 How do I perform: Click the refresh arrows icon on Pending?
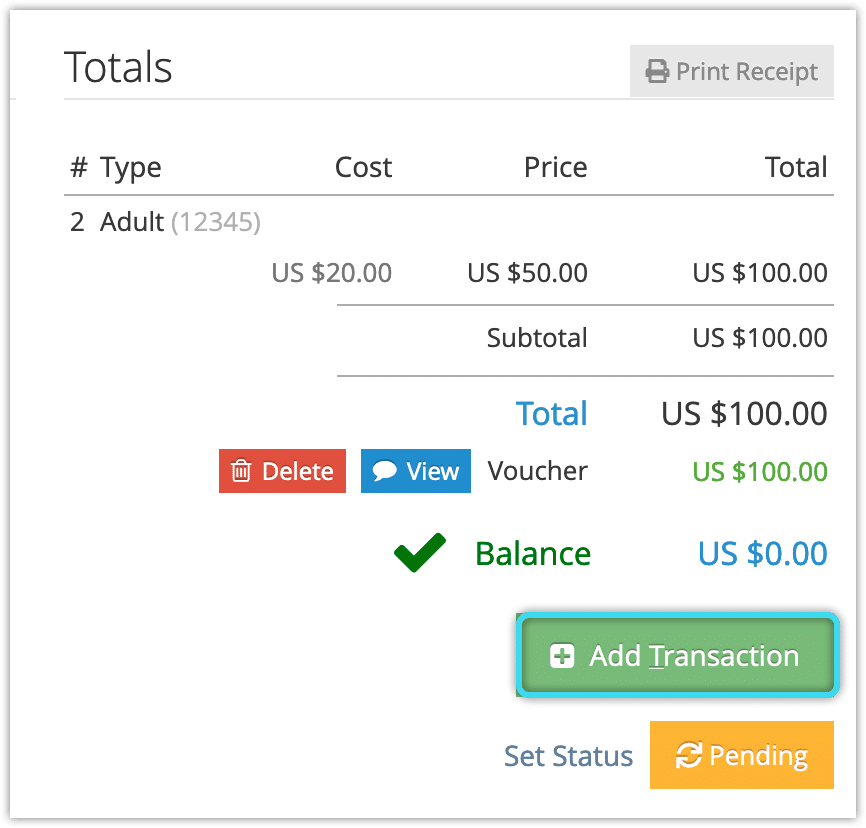pyautogui.click(x=689, y=755)
